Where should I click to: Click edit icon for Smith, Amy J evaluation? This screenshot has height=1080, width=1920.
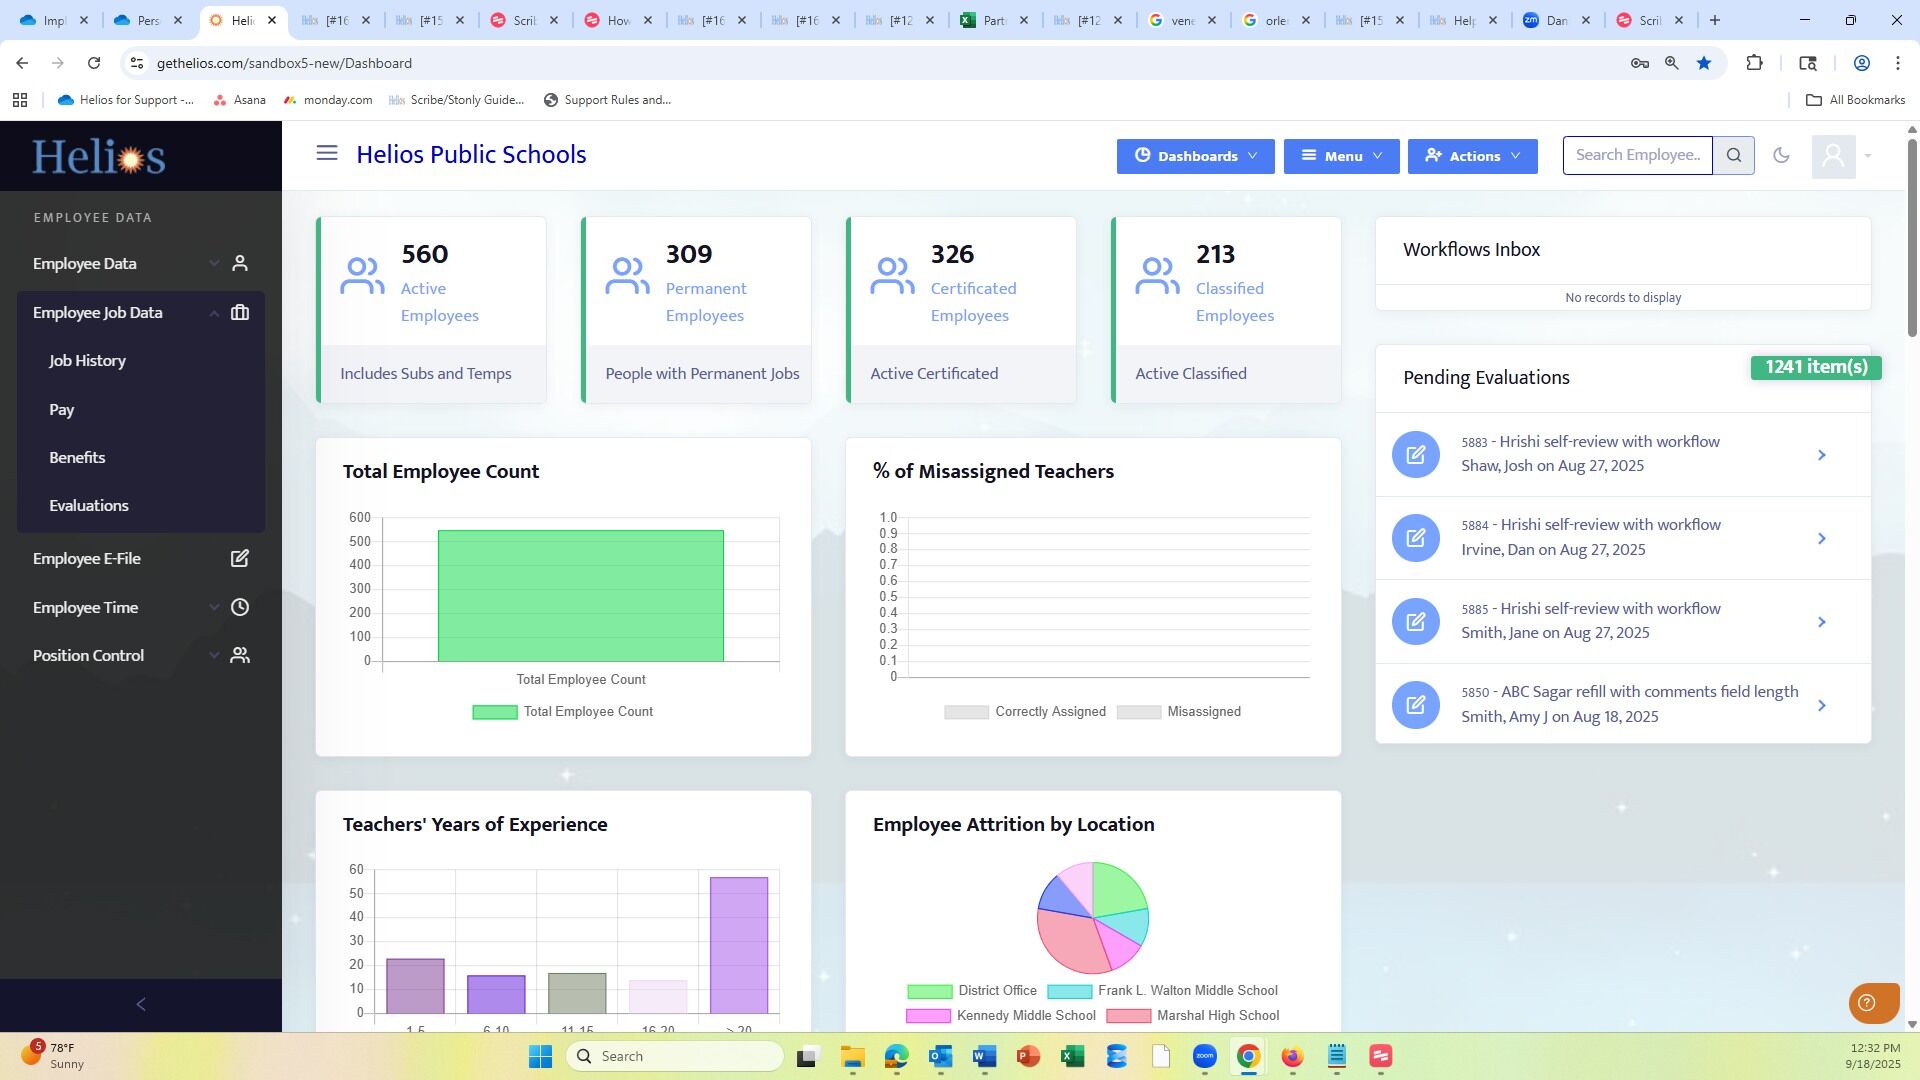click(x=1415, y=705)
